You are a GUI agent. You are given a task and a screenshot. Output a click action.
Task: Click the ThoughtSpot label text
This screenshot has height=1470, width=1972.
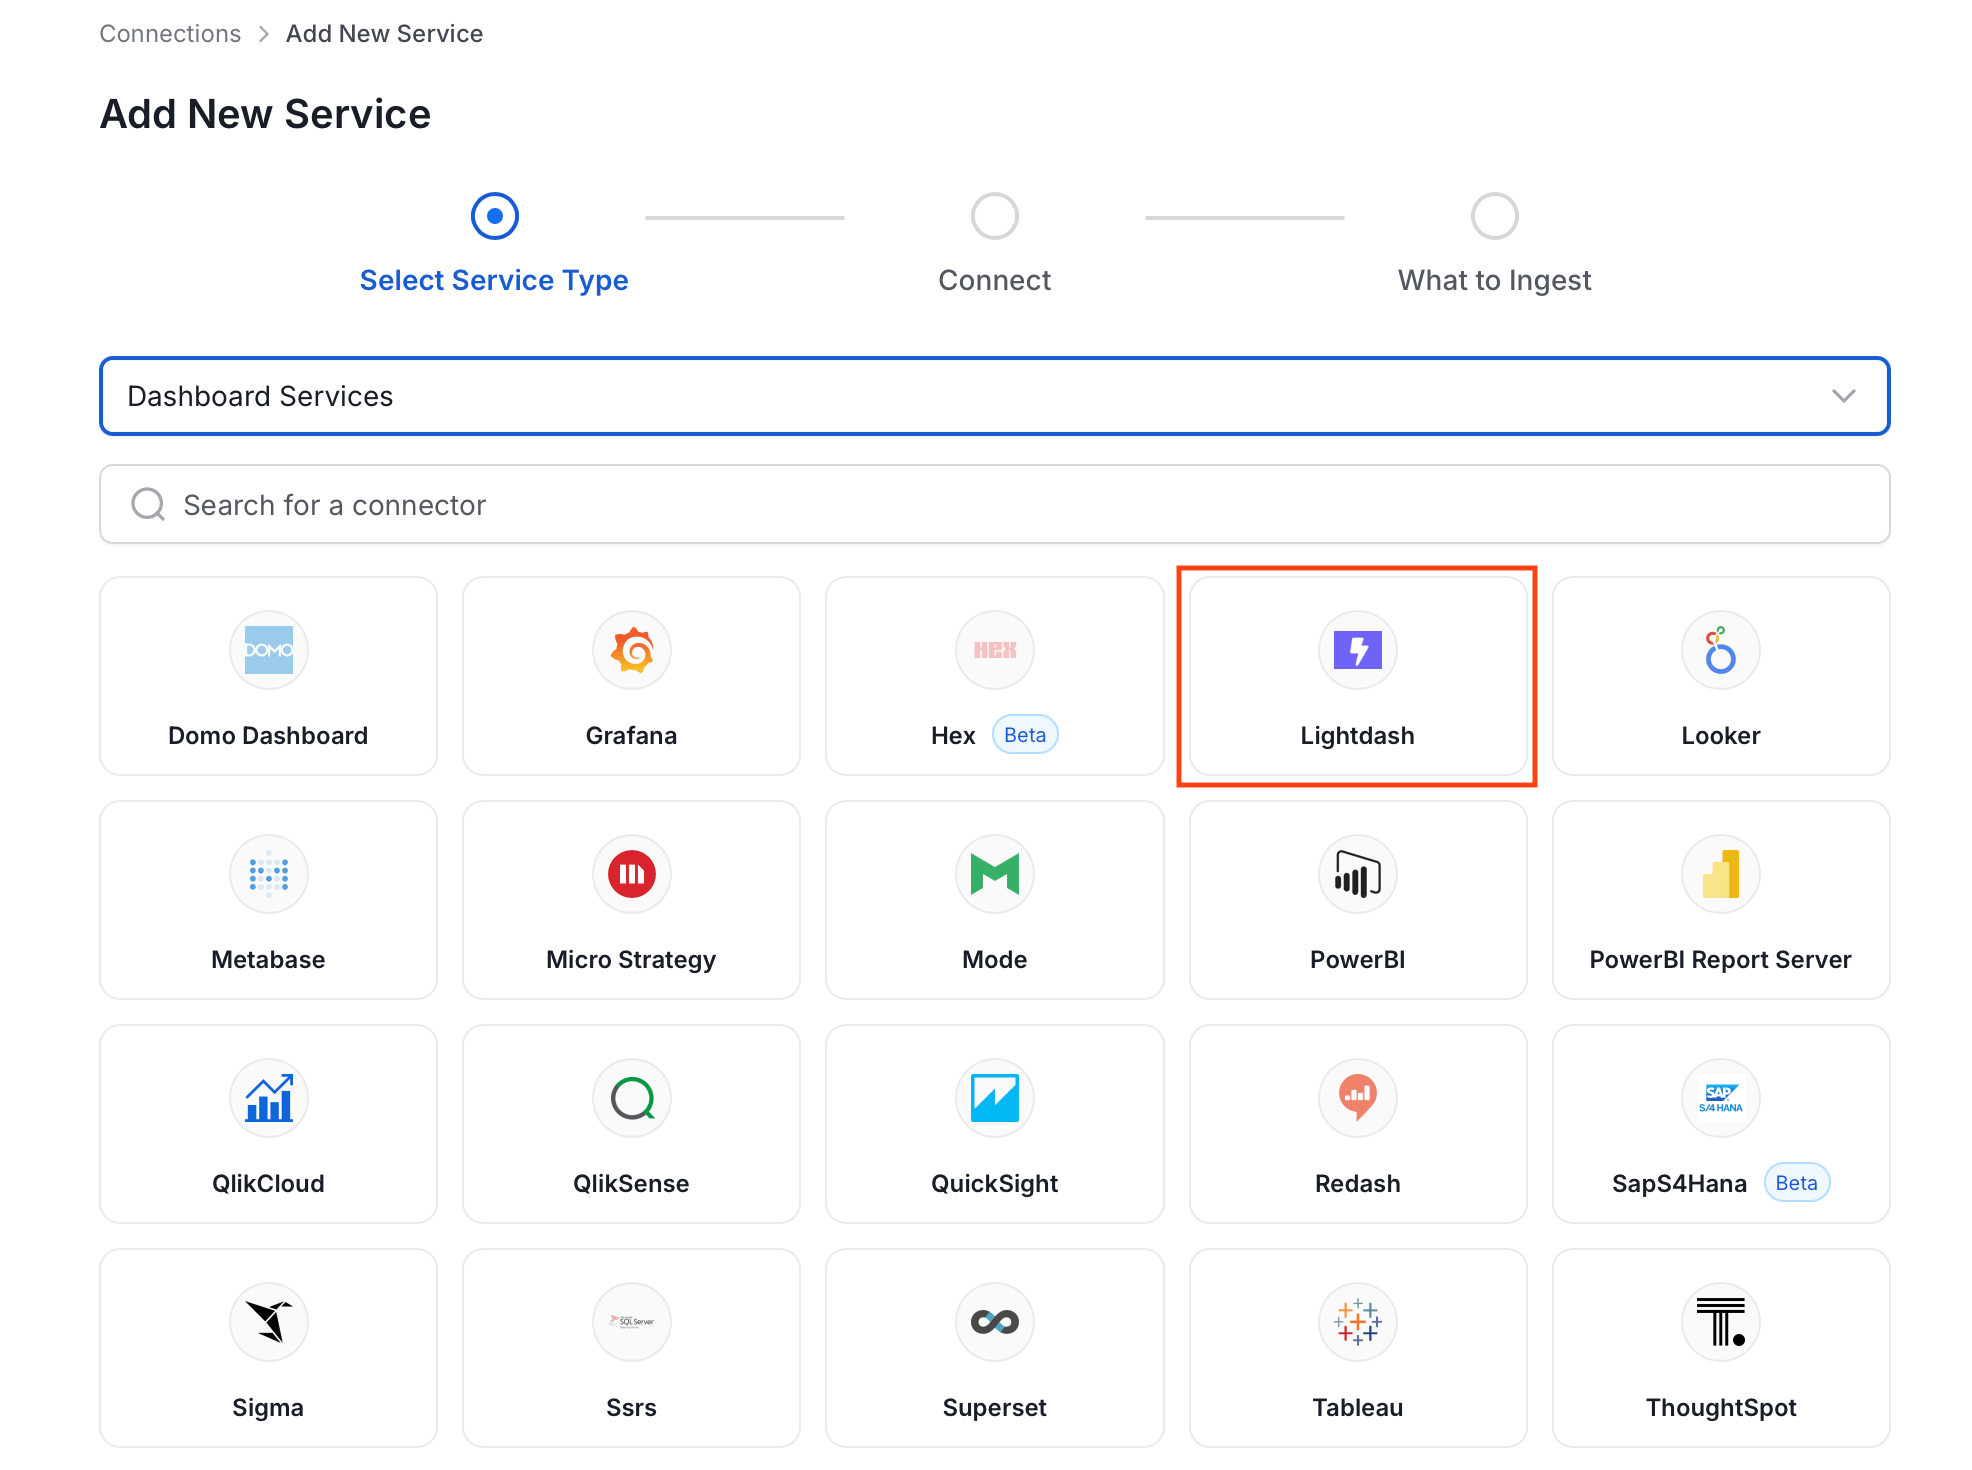pos(1720,1408)
